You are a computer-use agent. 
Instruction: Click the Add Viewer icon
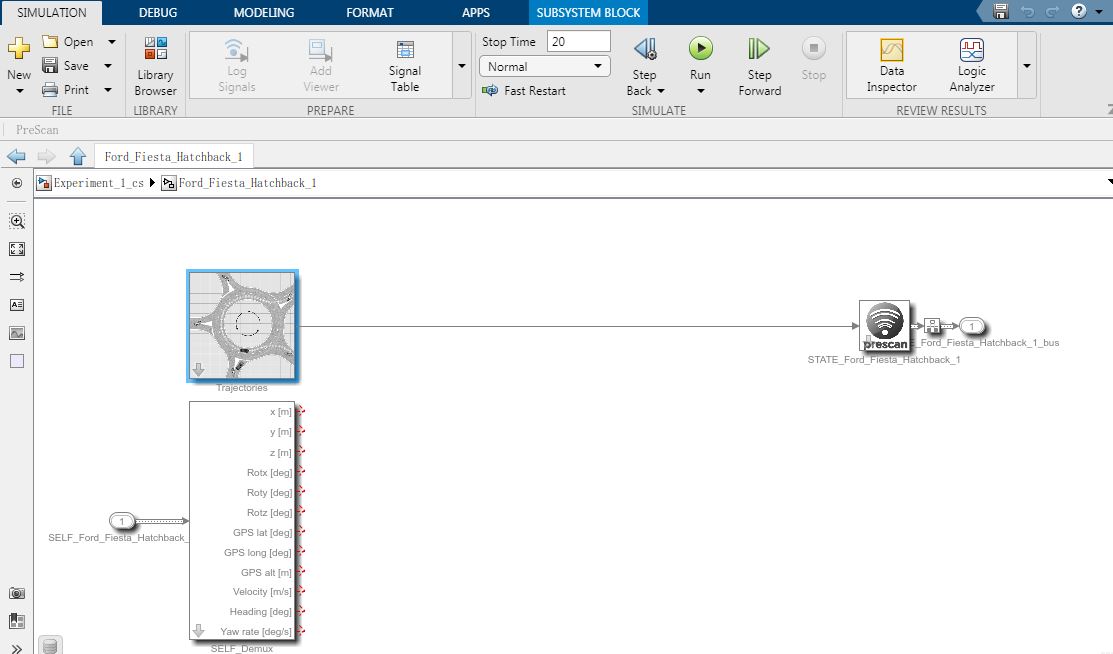point(321,50)
